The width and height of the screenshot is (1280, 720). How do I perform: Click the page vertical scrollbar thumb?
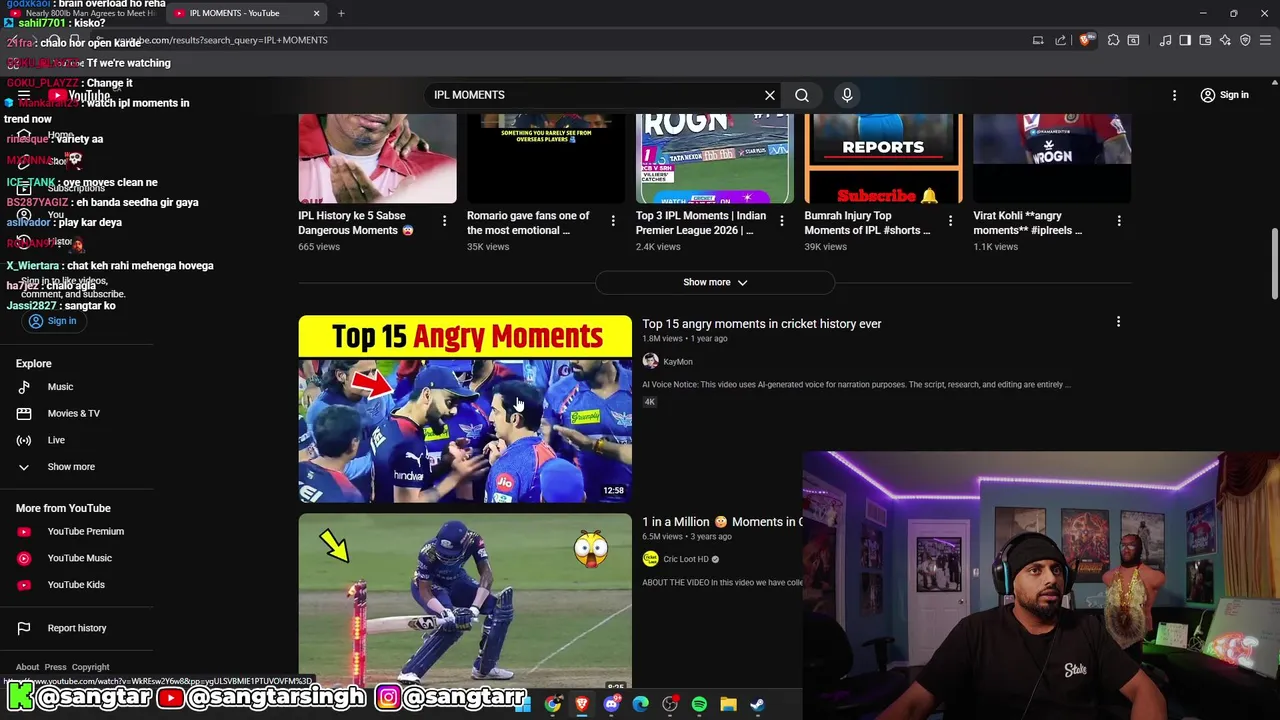click(1274, 263)
